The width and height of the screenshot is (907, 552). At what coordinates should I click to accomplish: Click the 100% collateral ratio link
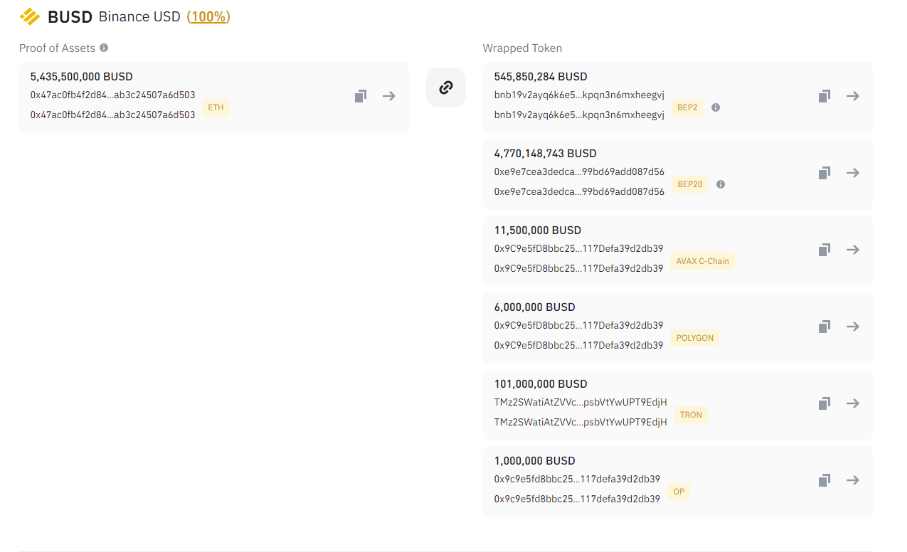(x=208, y=17)
